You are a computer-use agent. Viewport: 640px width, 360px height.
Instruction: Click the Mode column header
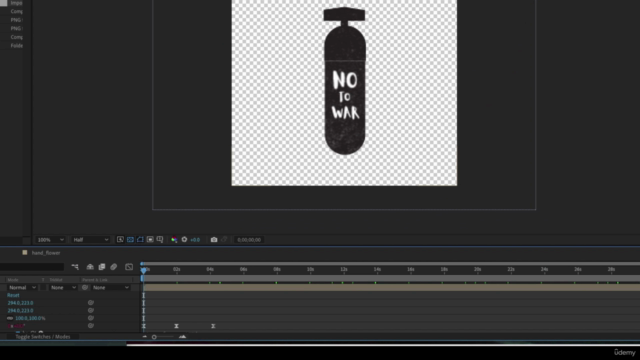click(x=13, y=280)
